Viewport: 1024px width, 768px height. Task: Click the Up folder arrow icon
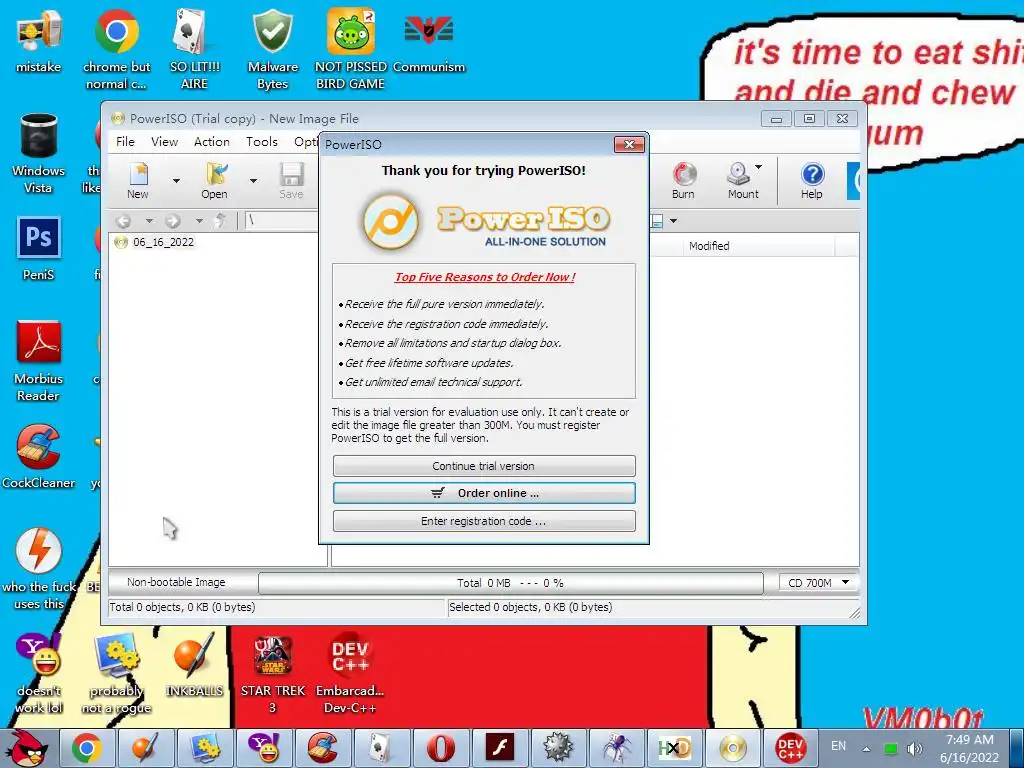[x=221, y=221]
